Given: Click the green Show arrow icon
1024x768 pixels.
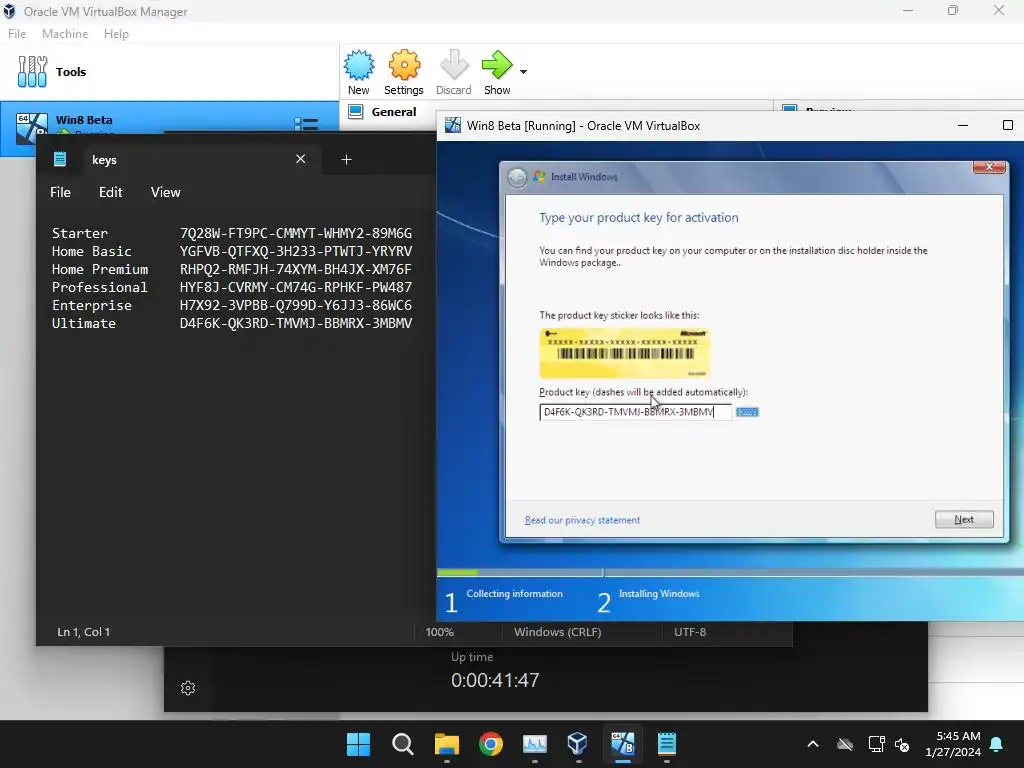Looking at the screenshot, I should coord(497,72).
